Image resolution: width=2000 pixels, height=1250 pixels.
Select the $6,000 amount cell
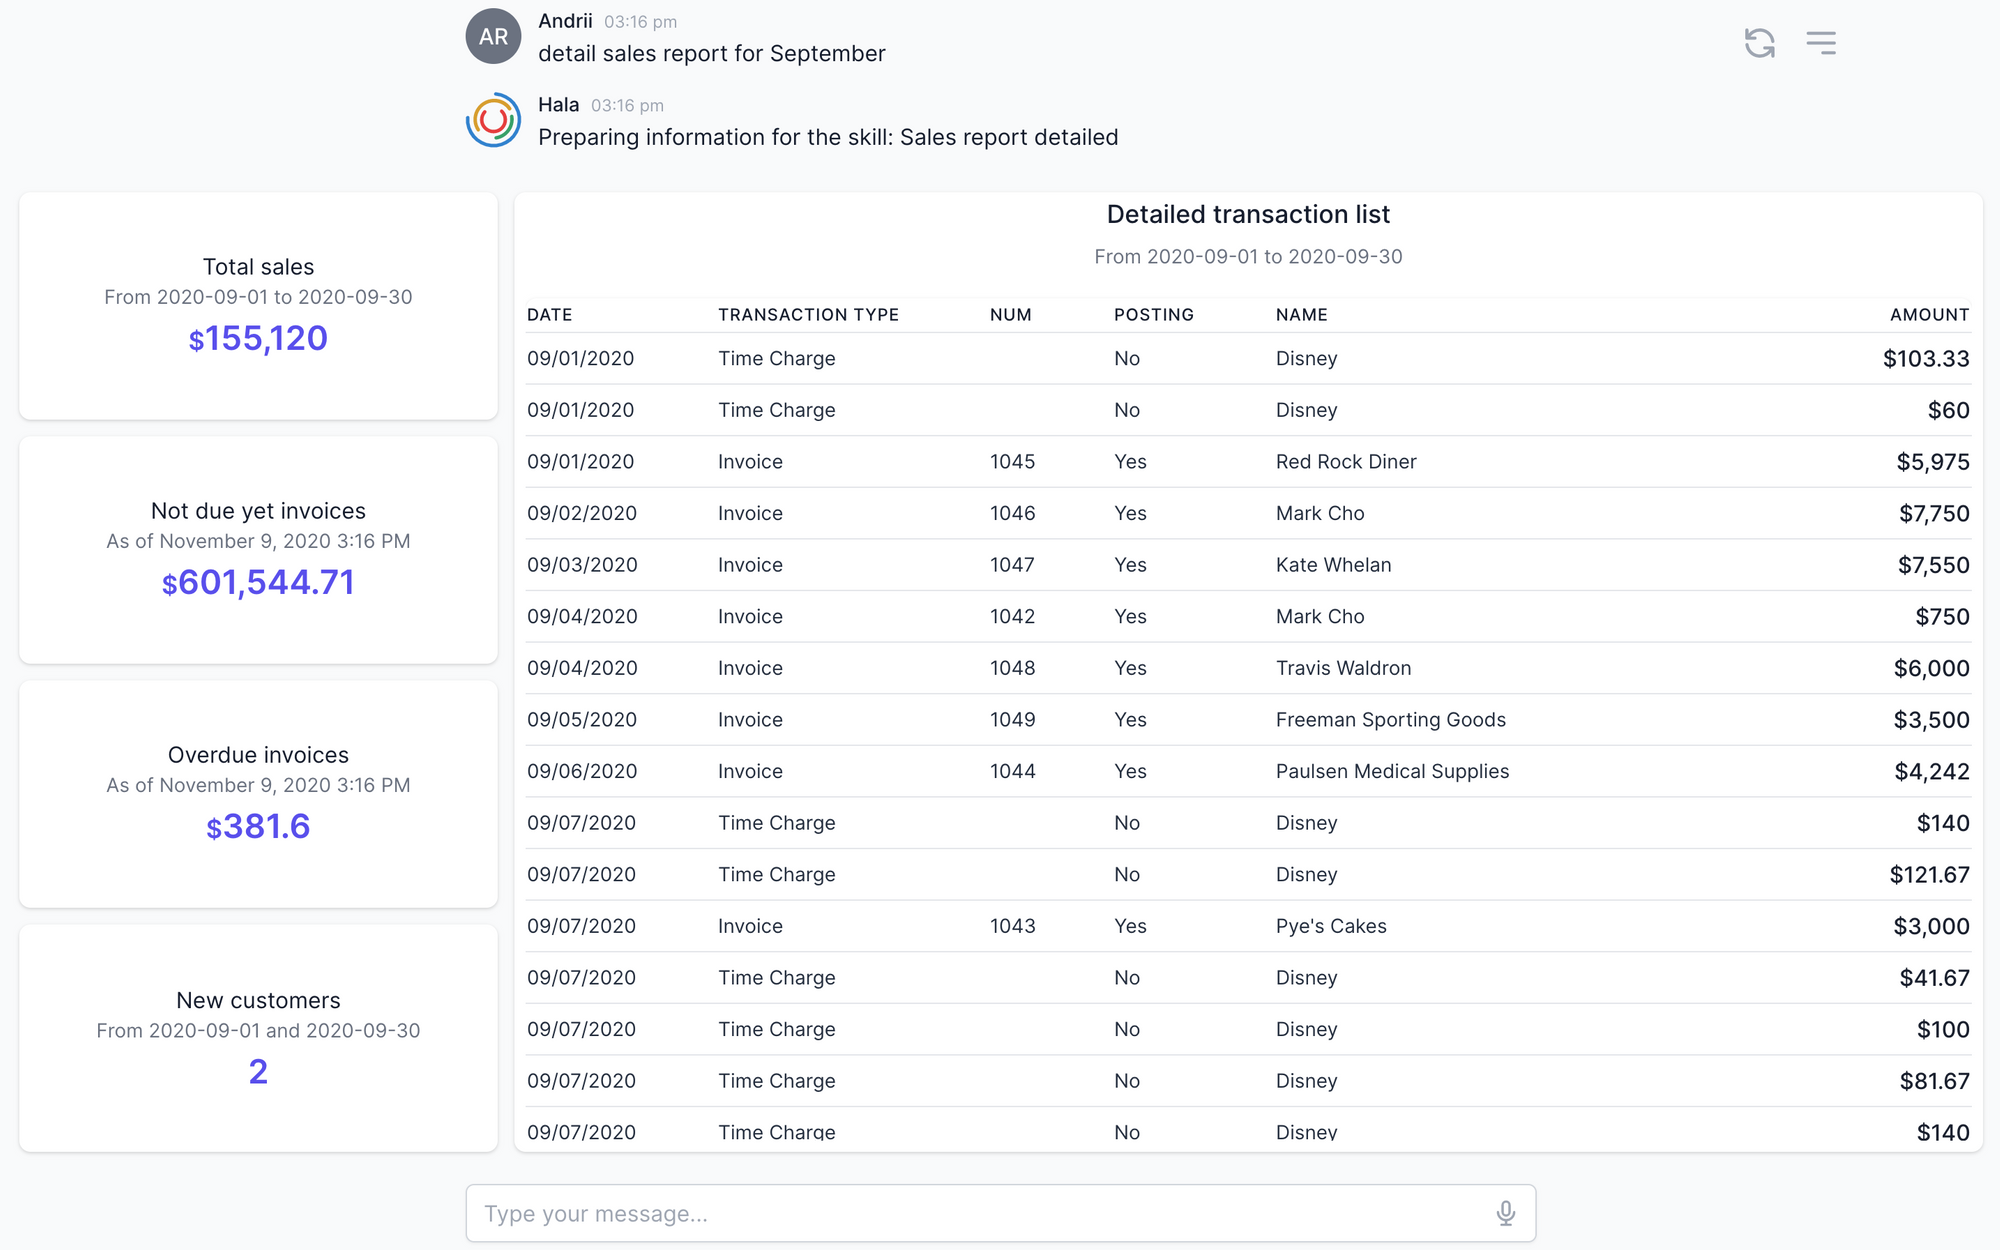(x=1931, y=668)
